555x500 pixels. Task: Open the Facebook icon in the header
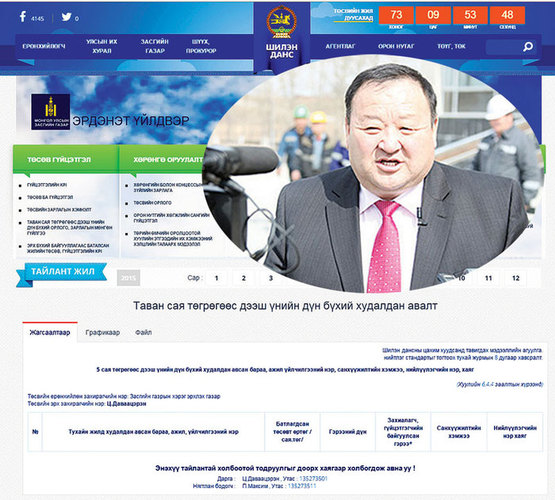23,17
